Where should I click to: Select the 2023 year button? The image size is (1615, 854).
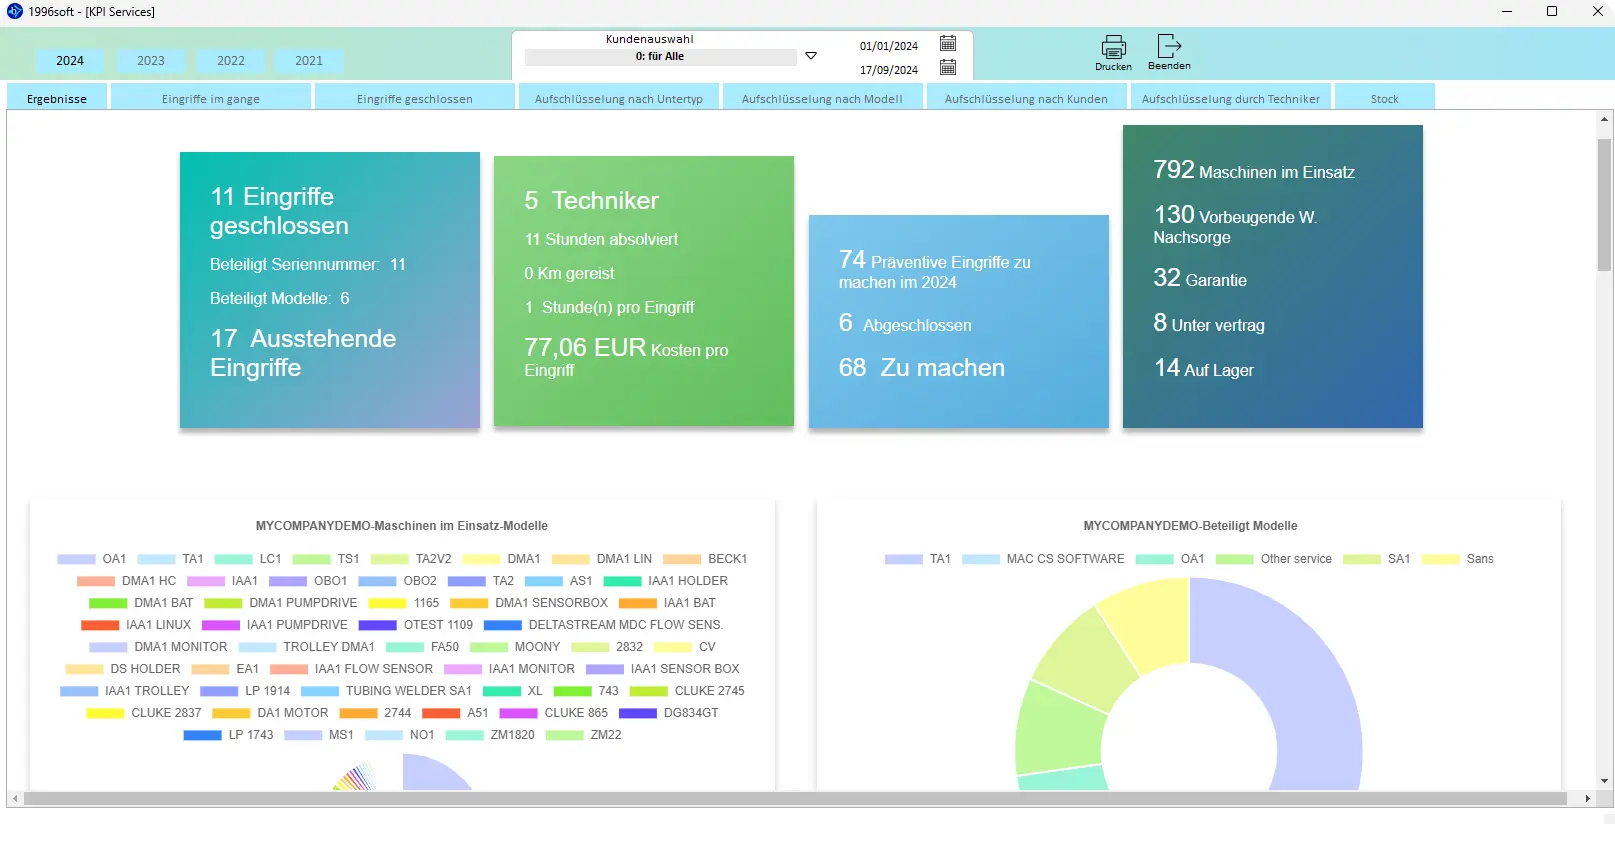click(x=151, y=61)
